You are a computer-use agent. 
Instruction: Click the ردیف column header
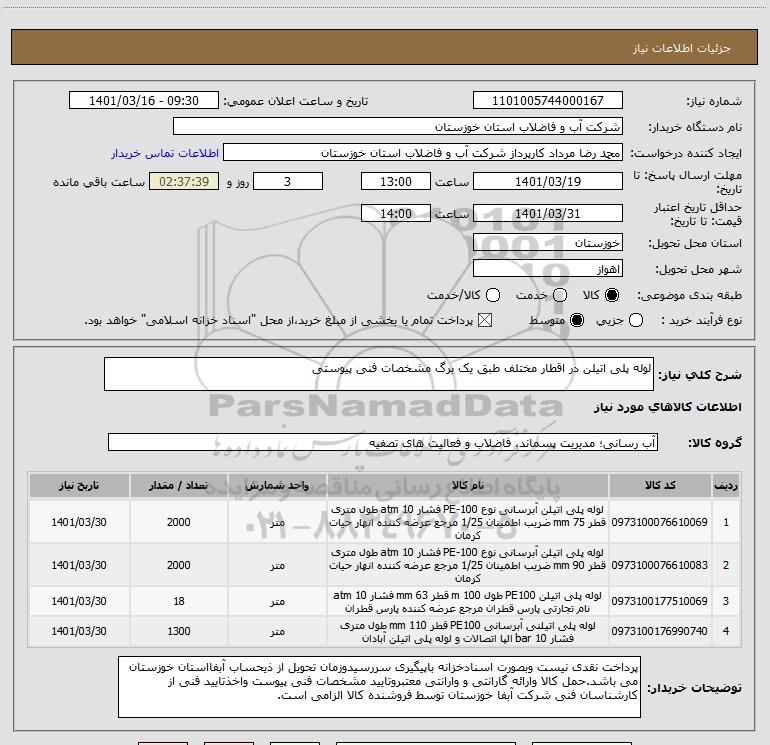(x=726, y=486)
